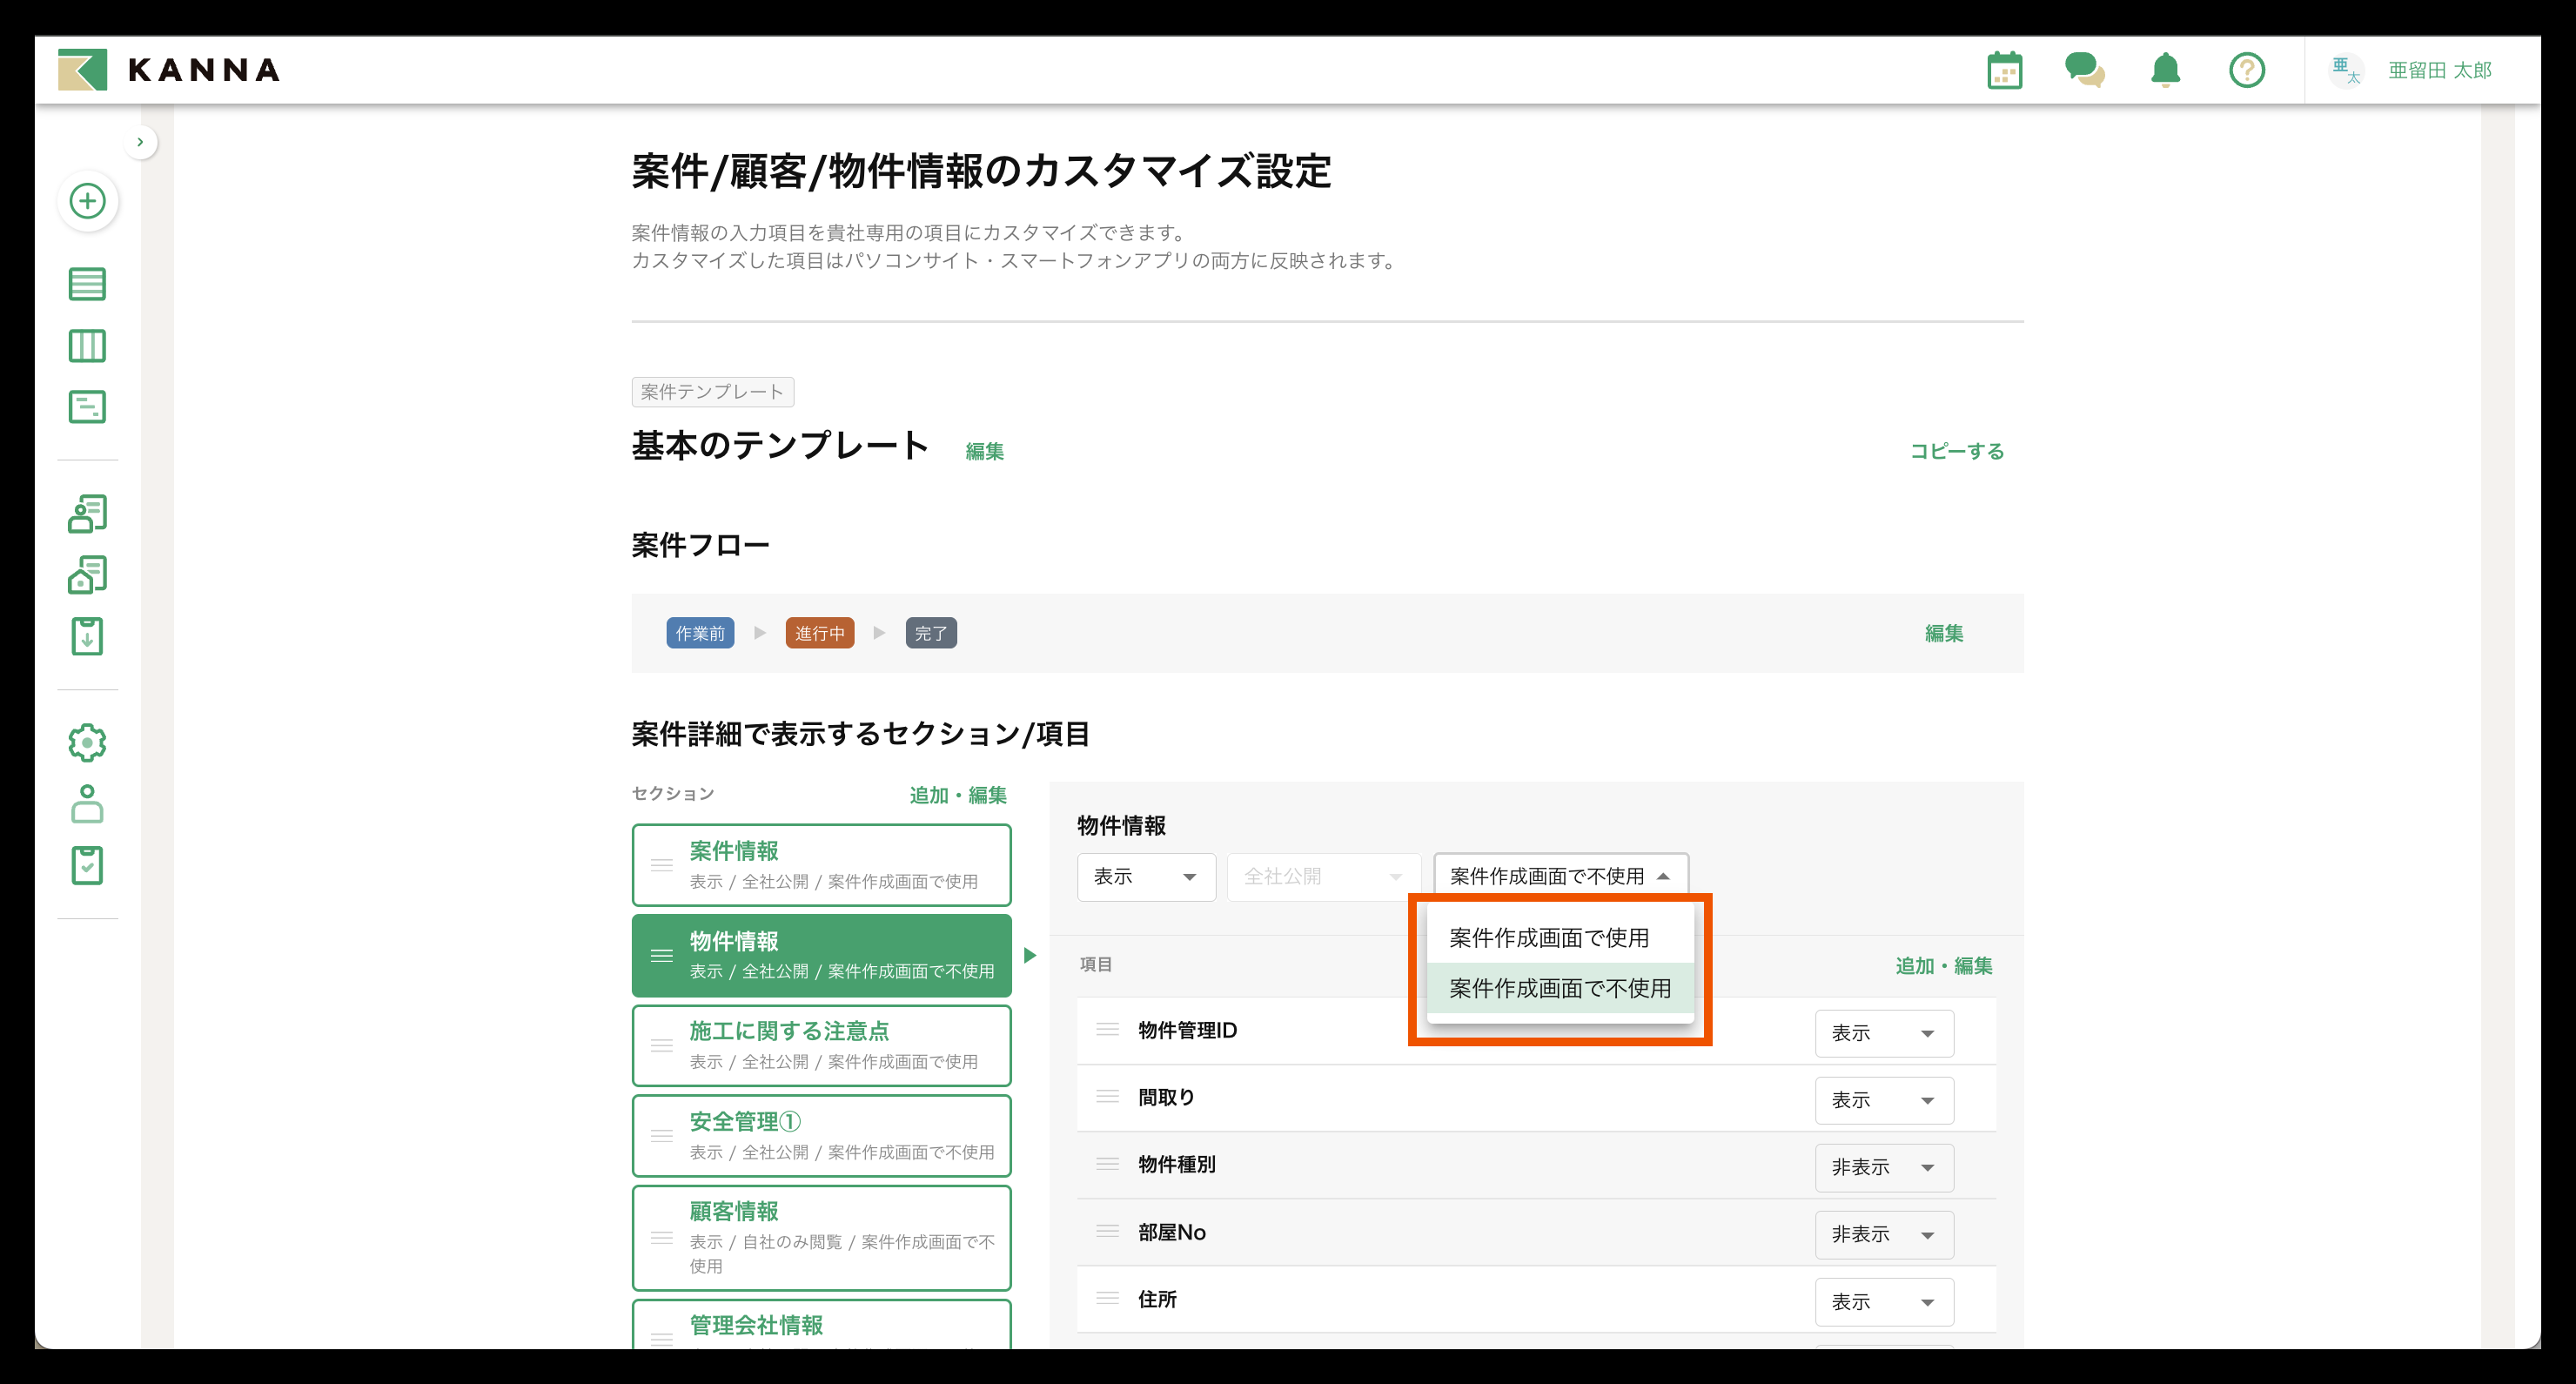Expand the sidebar using the chevron arrow
Screen dimensions: 2576x1384
140,141
